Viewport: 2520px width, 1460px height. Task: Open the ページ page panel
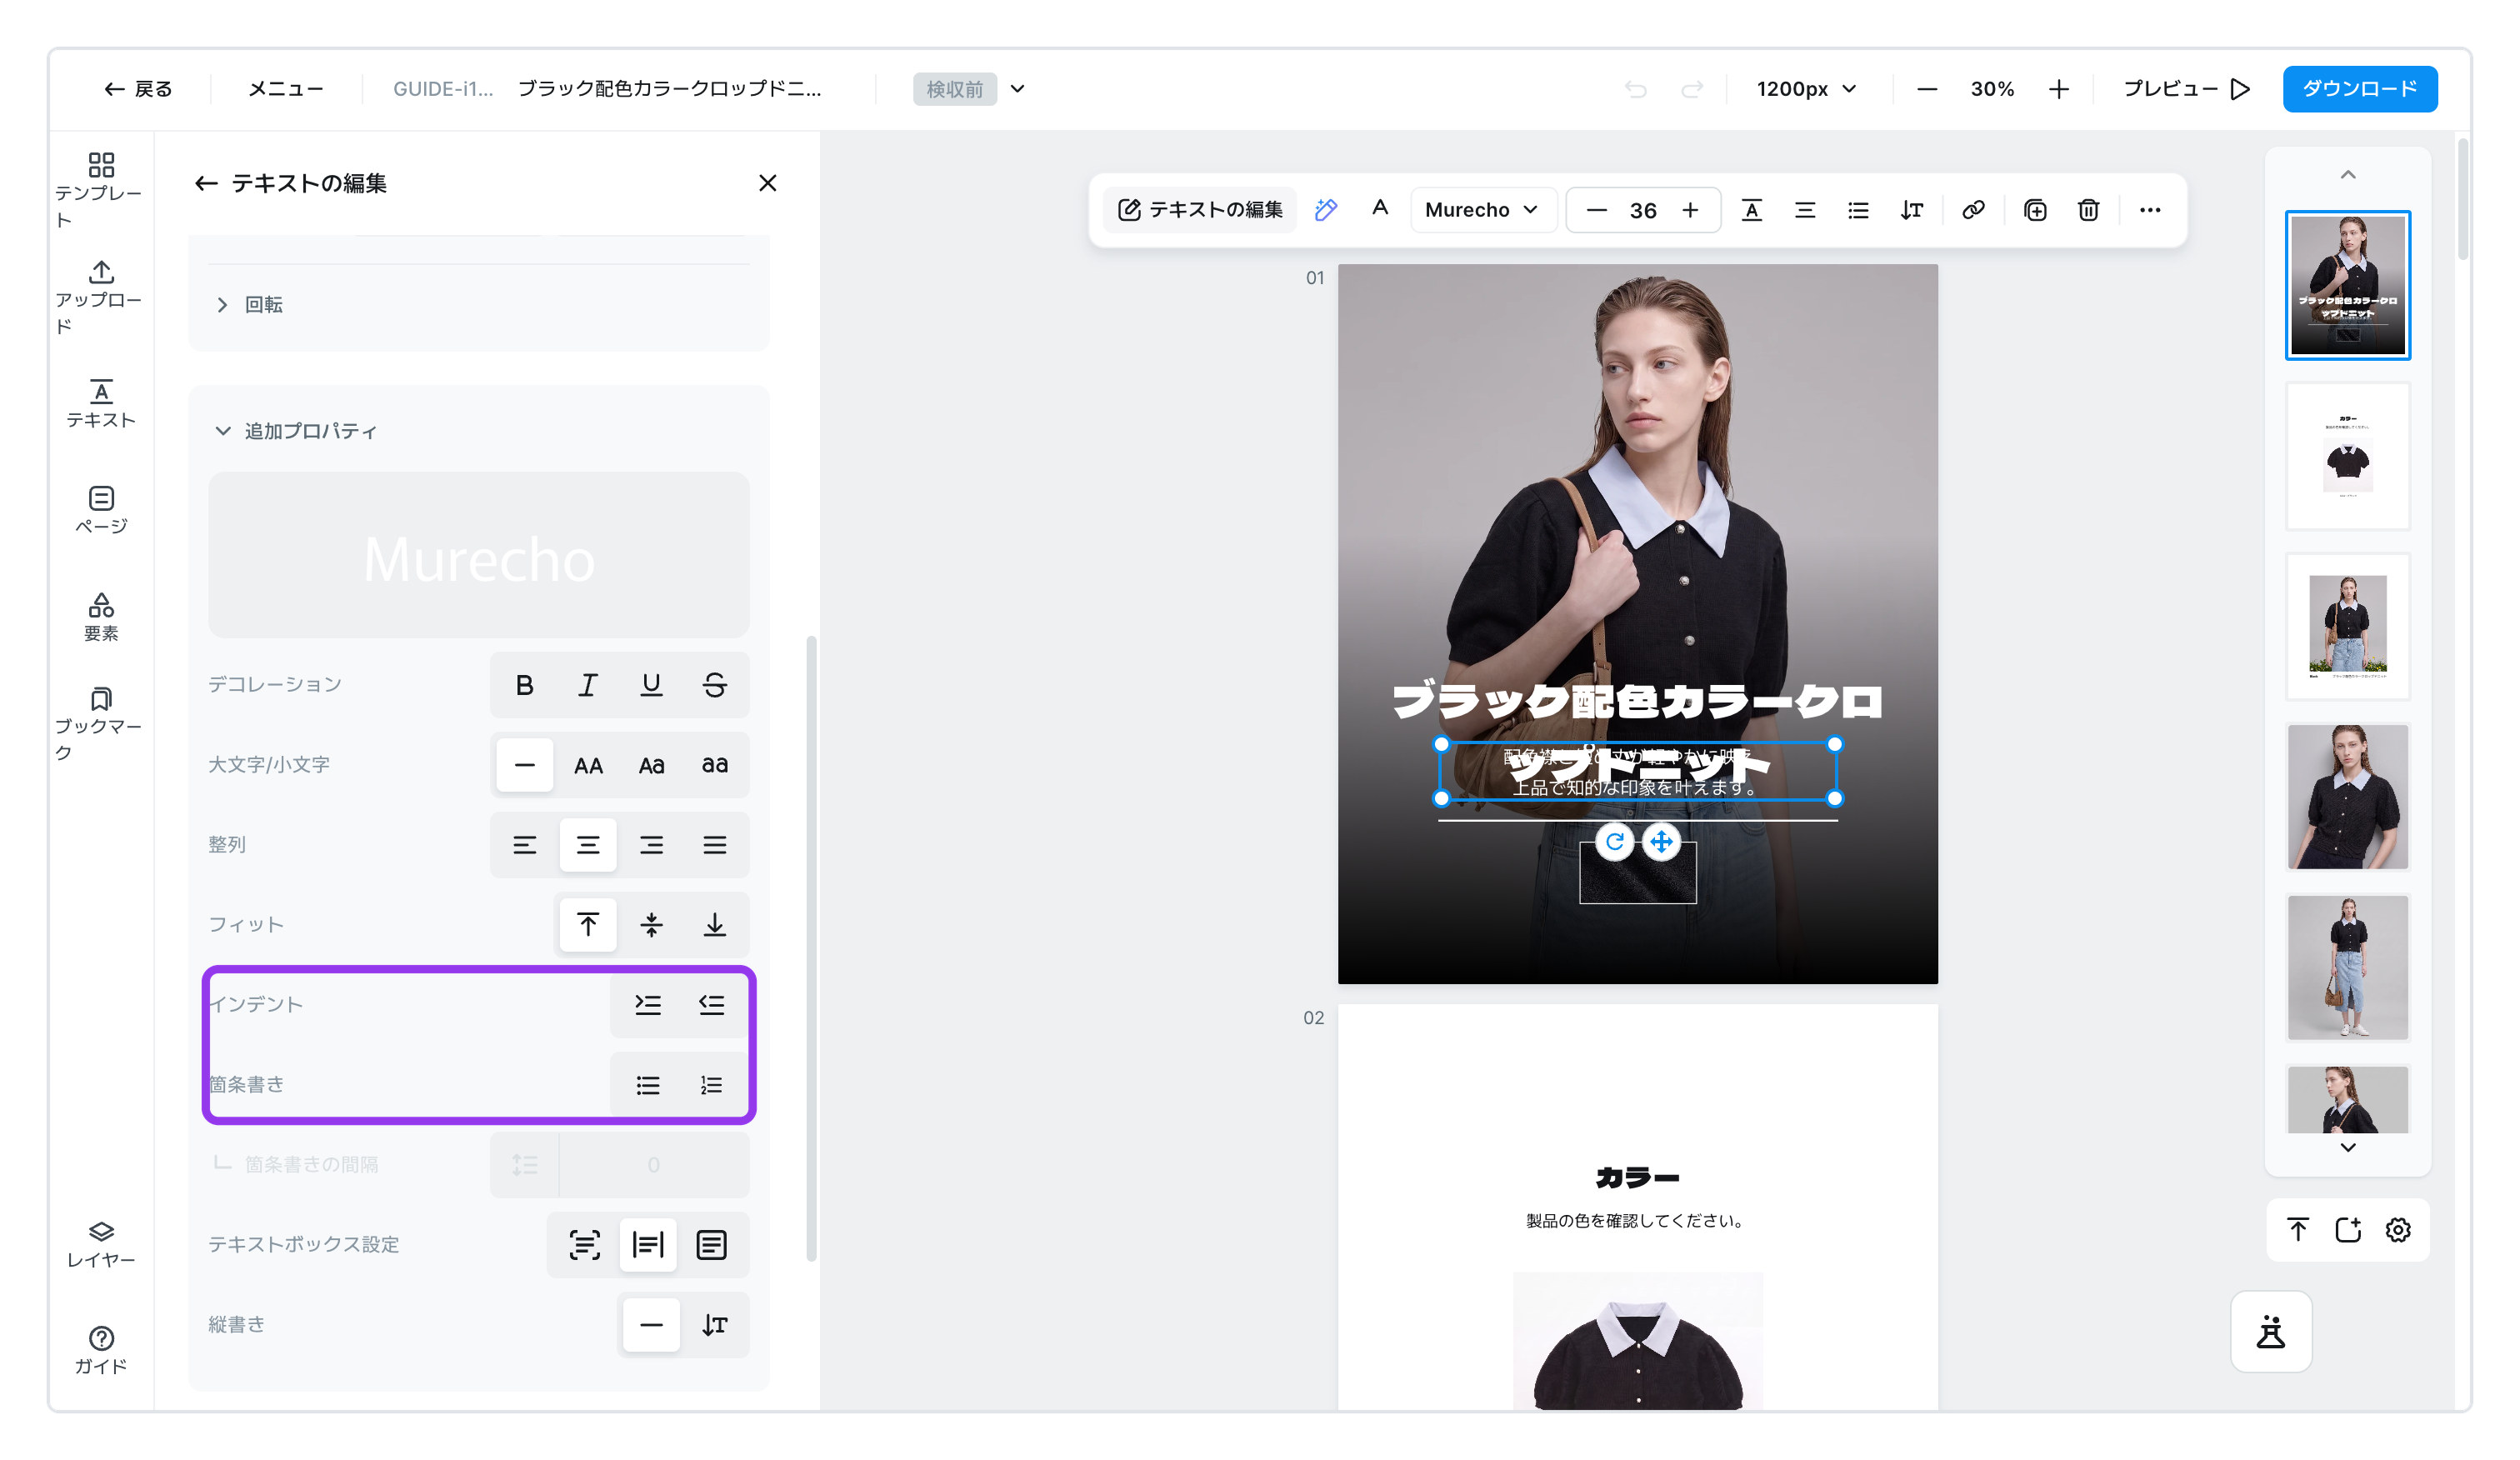[100, 510]
